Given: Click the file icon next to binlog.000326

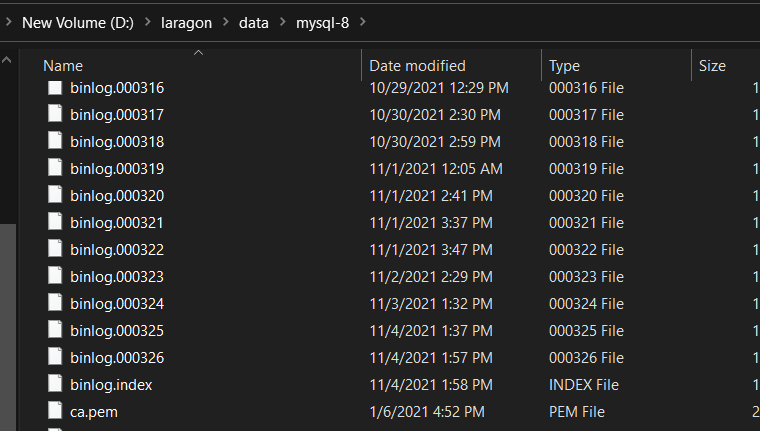Looking at the screenshot, I should point(55,357).
